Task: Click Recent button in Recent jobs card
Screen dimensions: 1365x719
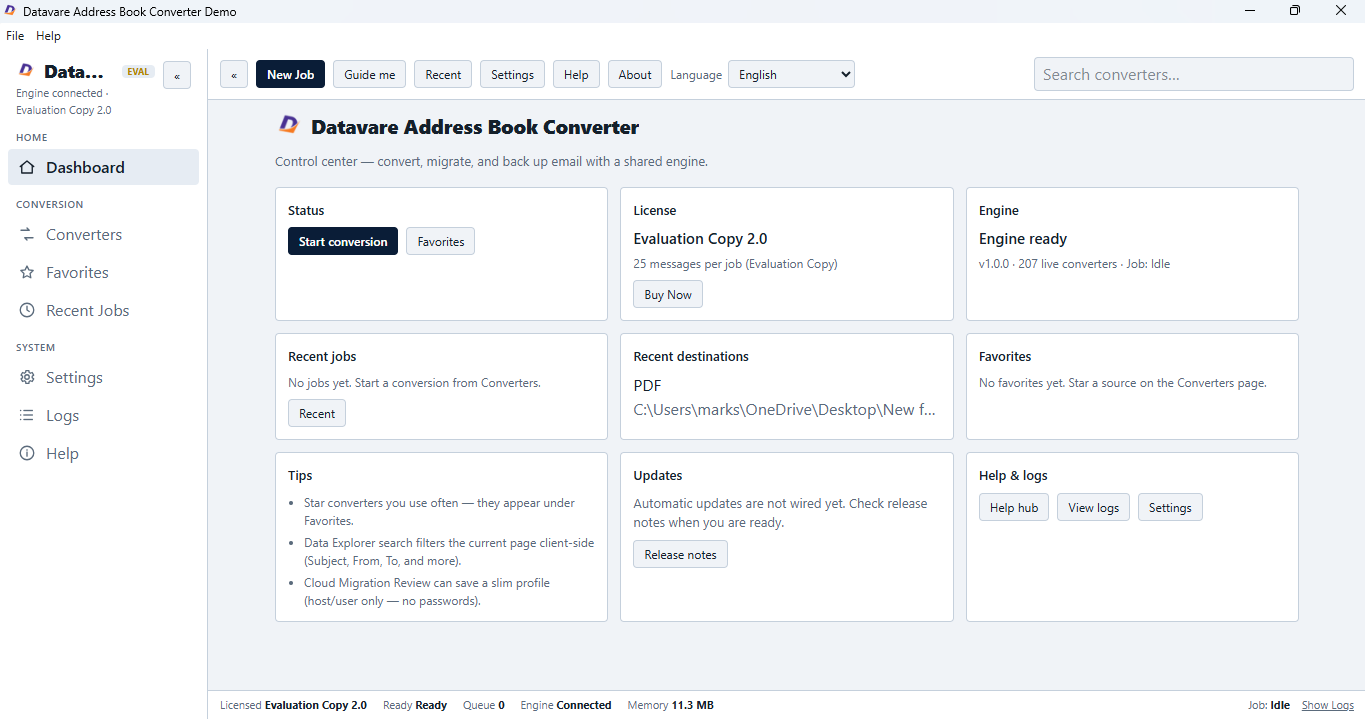Action: pos(317,413)
